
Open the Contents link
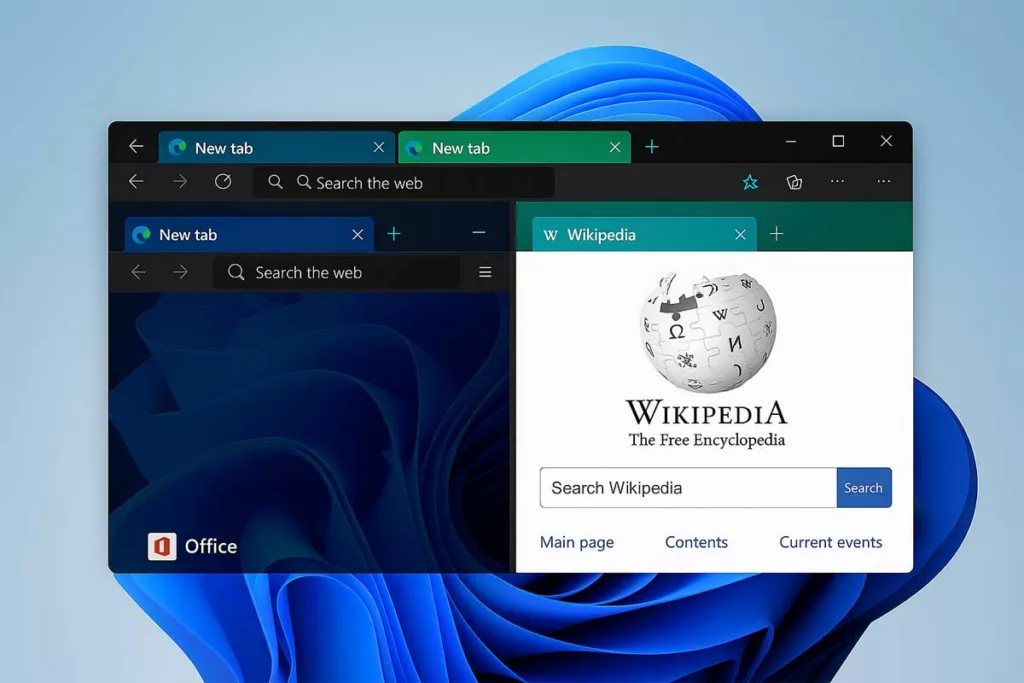[696, 542]
